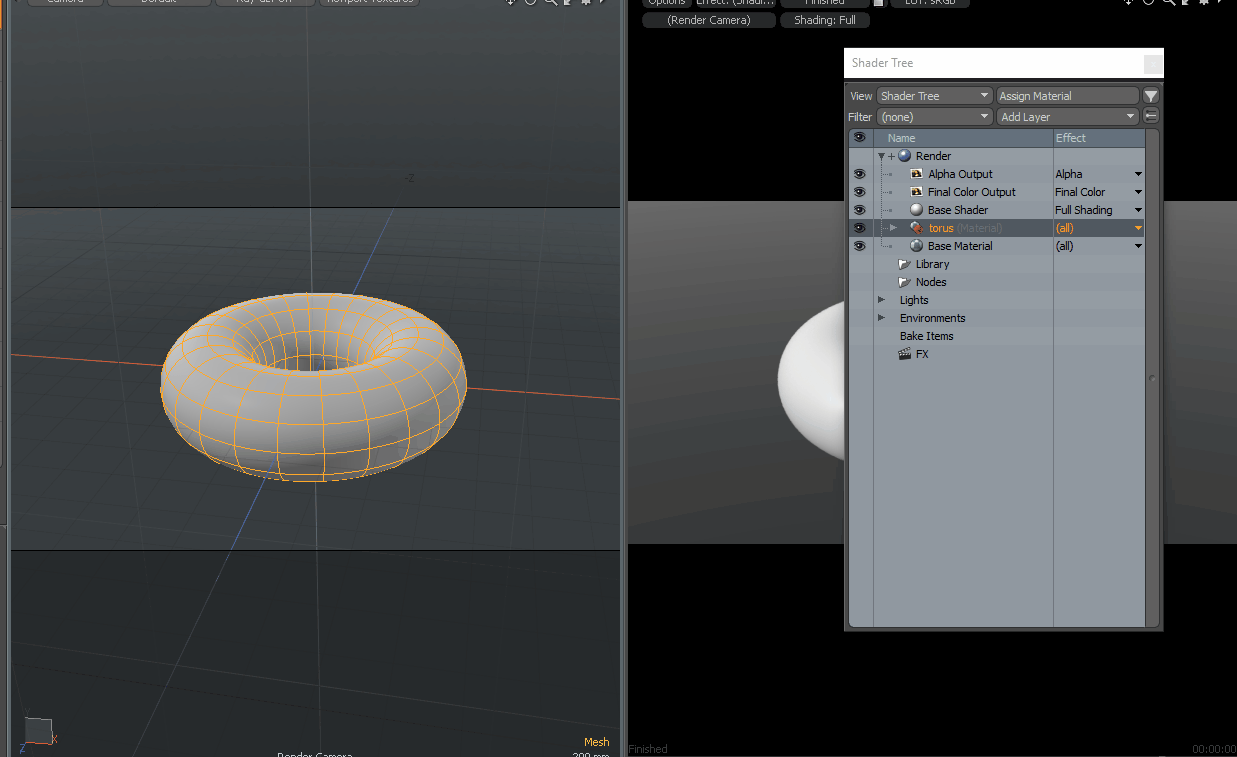This screenshot has height=757, width=1237.
Task: Open the torus (all) effect dropdown
Action: pyautogui.click(x=1138, y=228)
